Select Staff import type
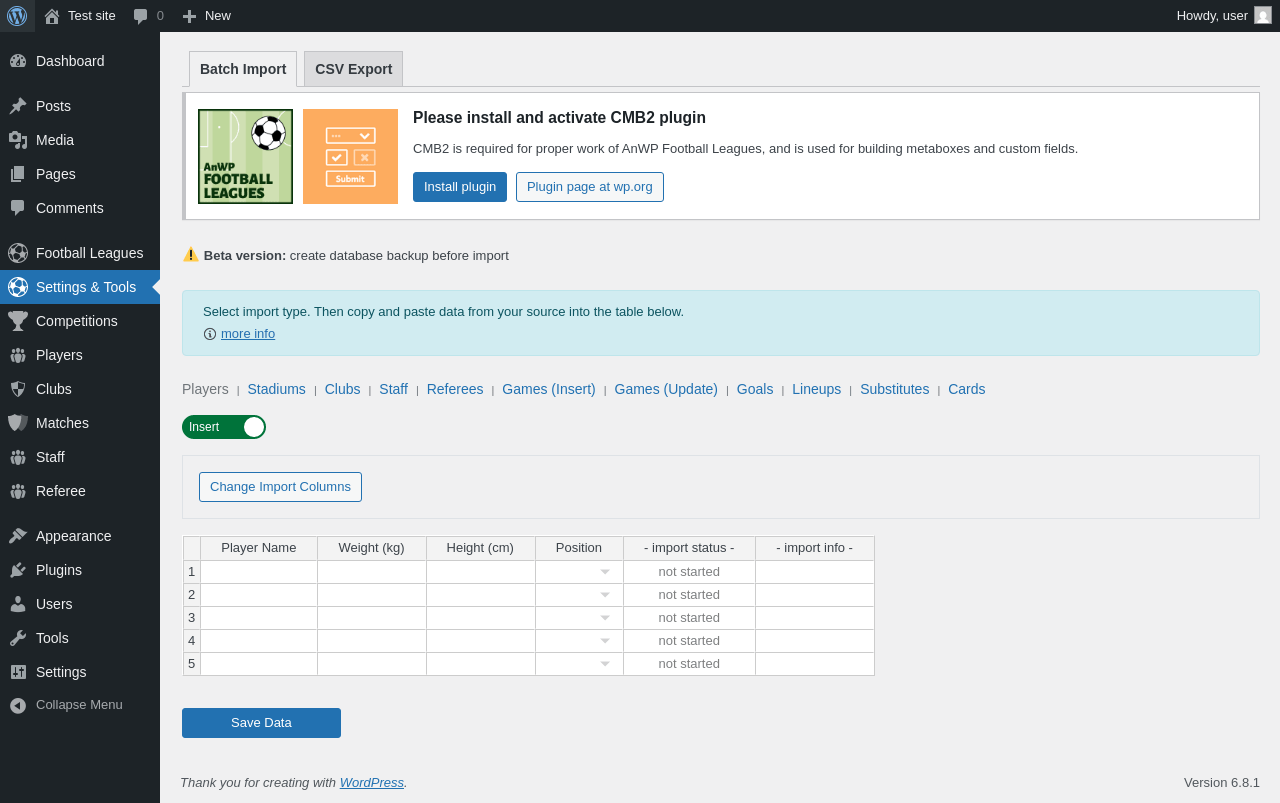Image resolution: width=1280 pixels, height=803 pixels. click(393, 389)
